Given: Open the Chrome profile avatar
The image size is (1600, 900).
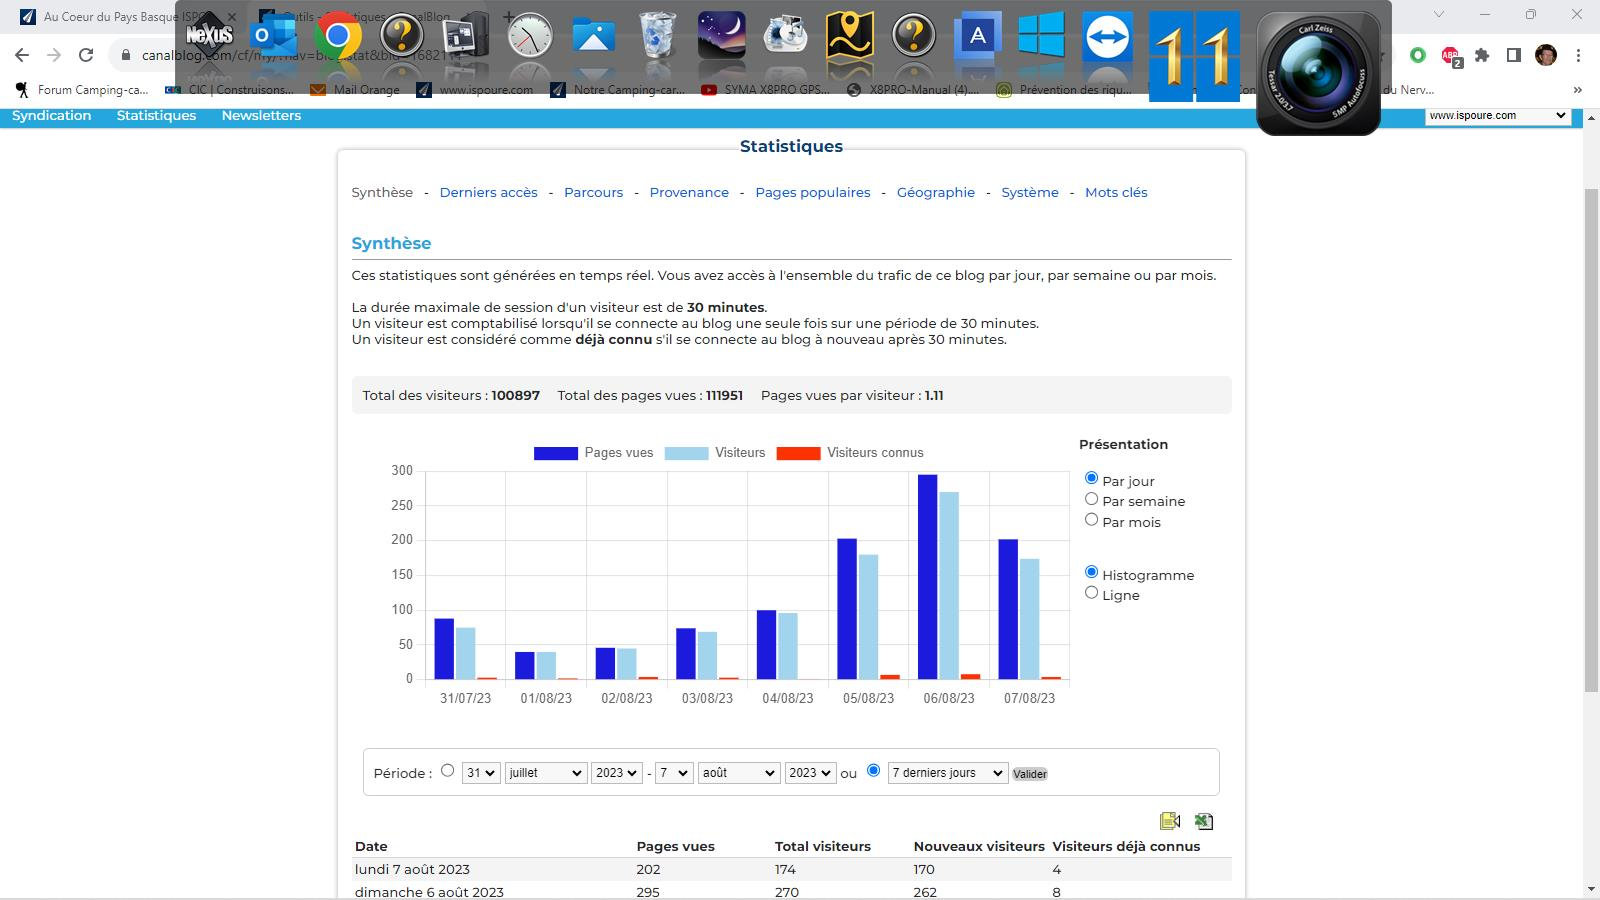Looking at the screenshot, I should point(1546,56).
